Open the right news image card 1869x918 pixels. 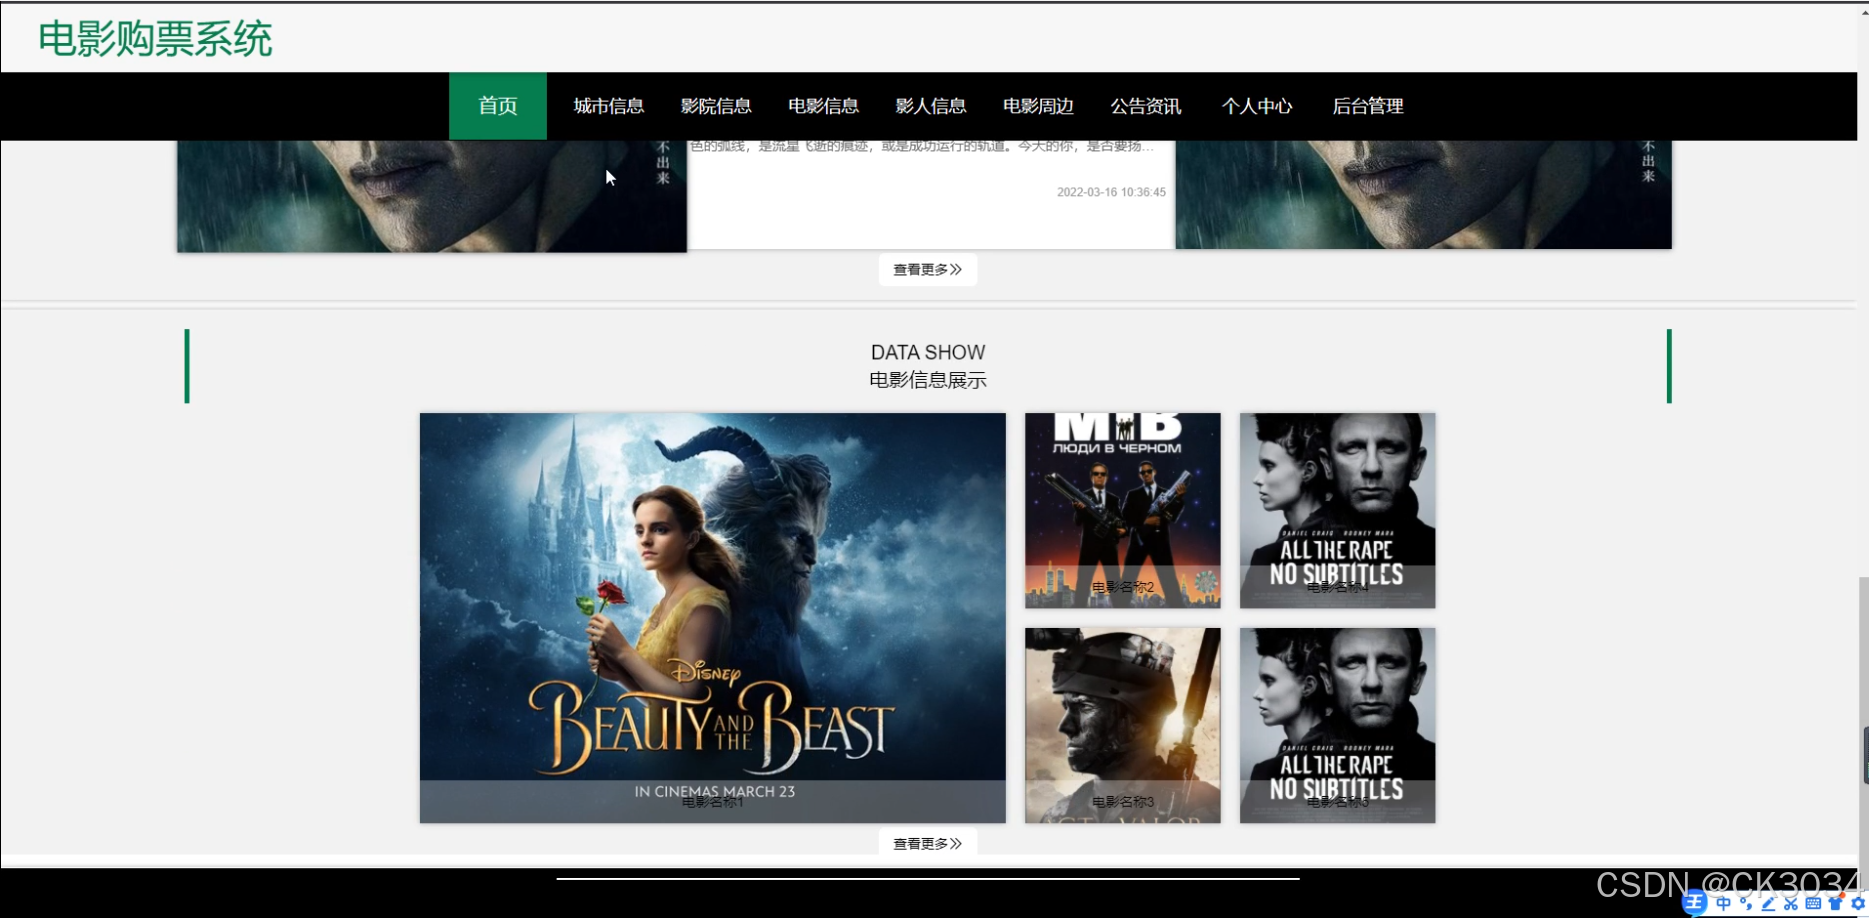pyautogui.click(x=1423, y=194)
